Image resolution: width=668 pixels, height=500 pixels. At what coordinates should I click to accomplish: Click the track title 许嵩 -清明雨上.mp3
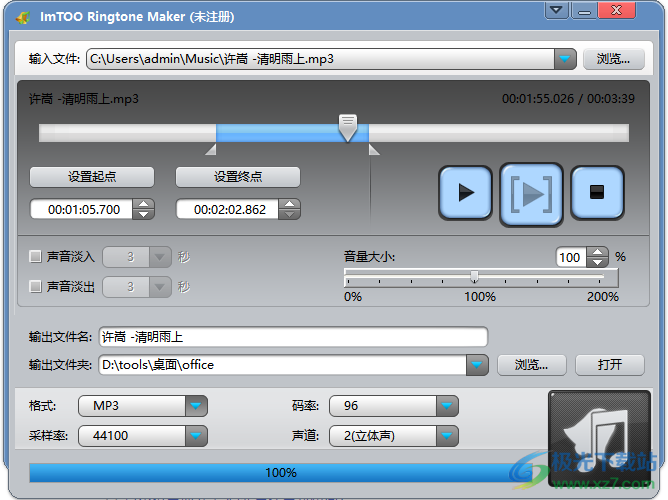tap(84, 99)
